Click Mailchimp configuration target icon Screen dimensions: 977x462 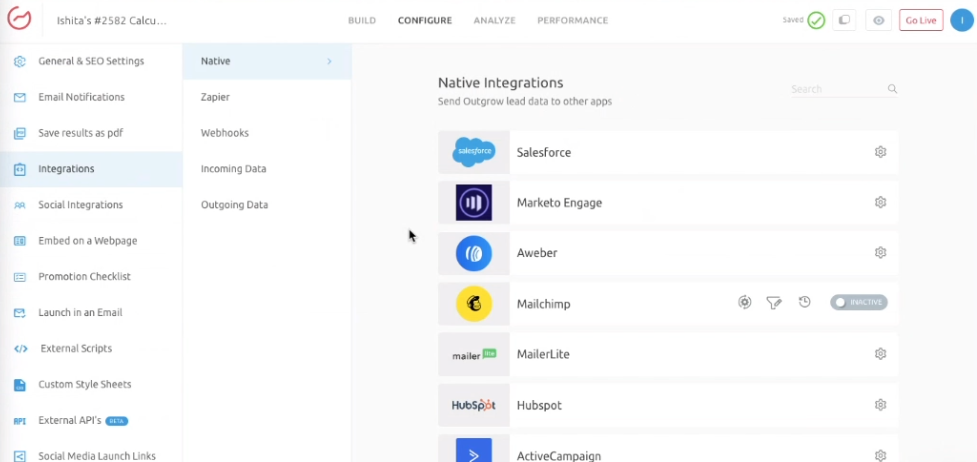pos(745,302)
